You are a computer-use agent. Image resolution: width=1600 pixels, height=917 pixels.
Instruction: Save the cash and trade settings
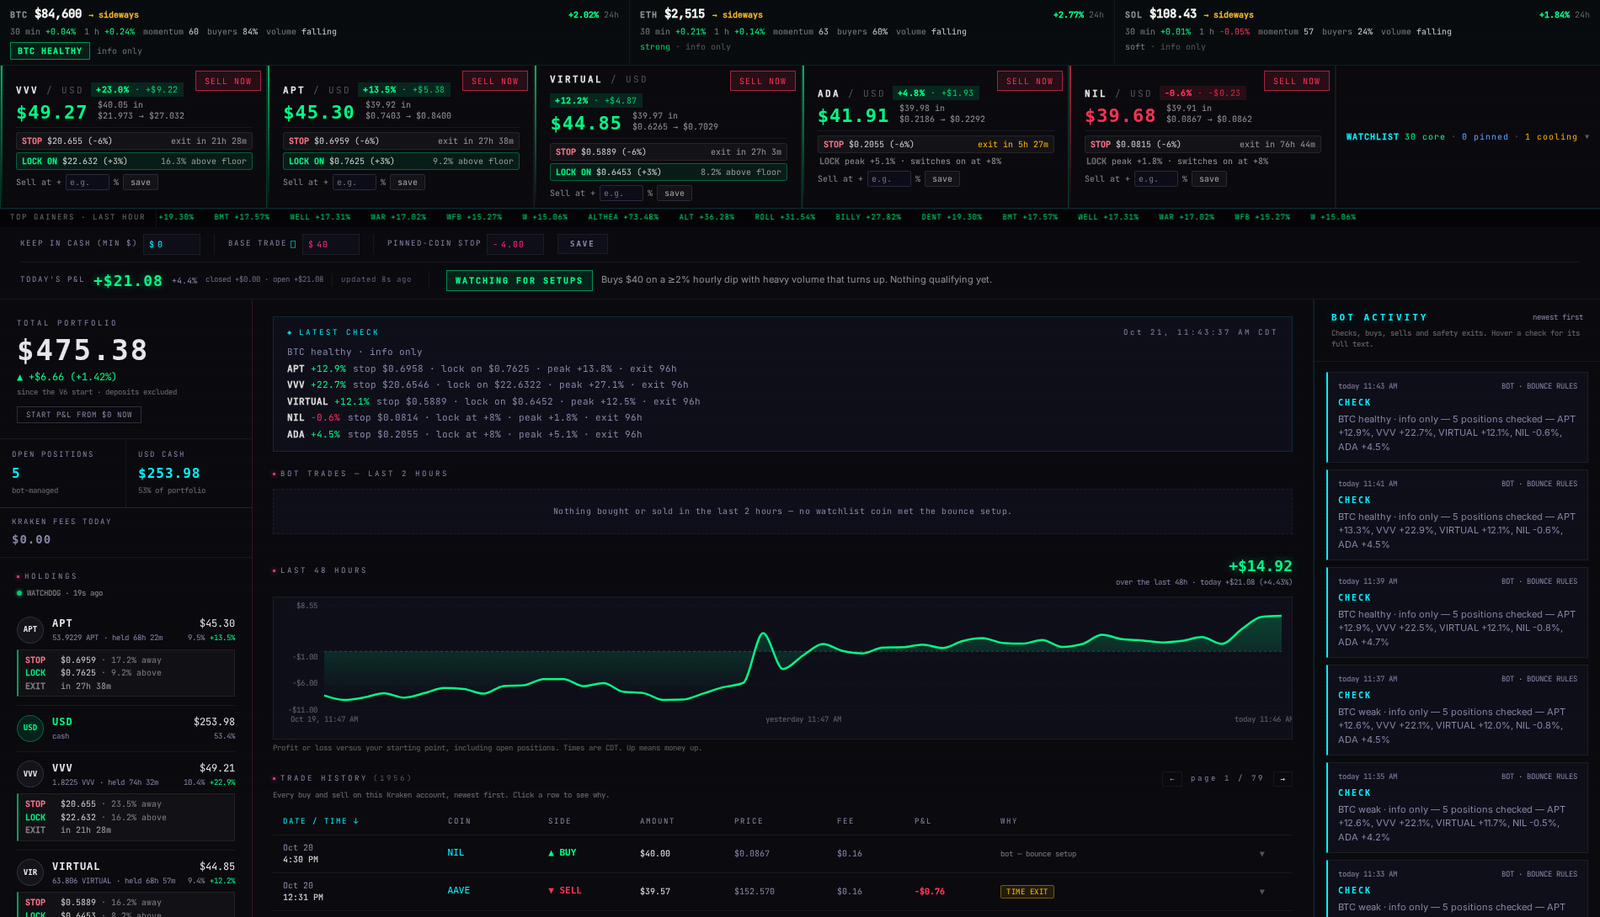[x=582, y=244]
